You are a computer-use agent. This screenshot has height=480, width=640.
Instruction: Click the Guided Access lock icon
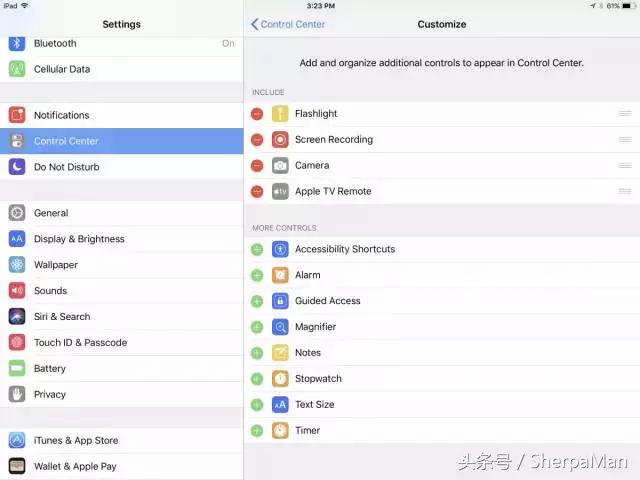[280, 301]
